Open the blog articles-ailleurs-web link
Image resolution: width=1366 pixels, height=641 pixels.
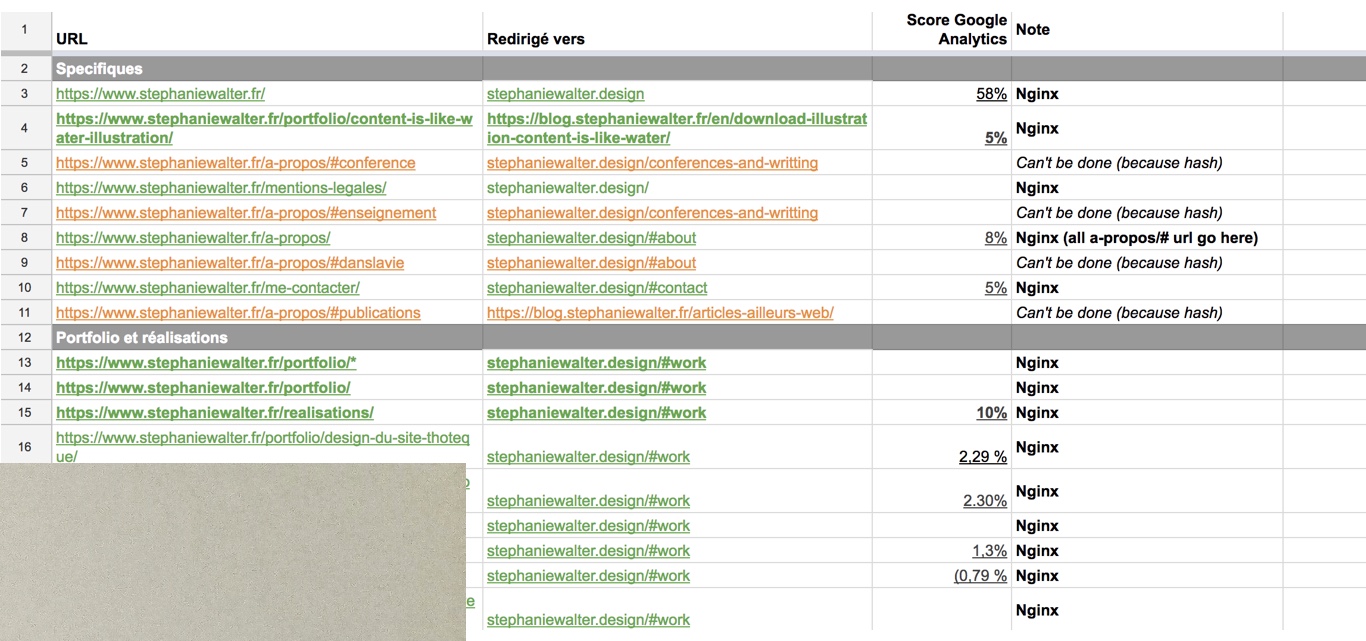pyautogui.click(x=660, y=313)
